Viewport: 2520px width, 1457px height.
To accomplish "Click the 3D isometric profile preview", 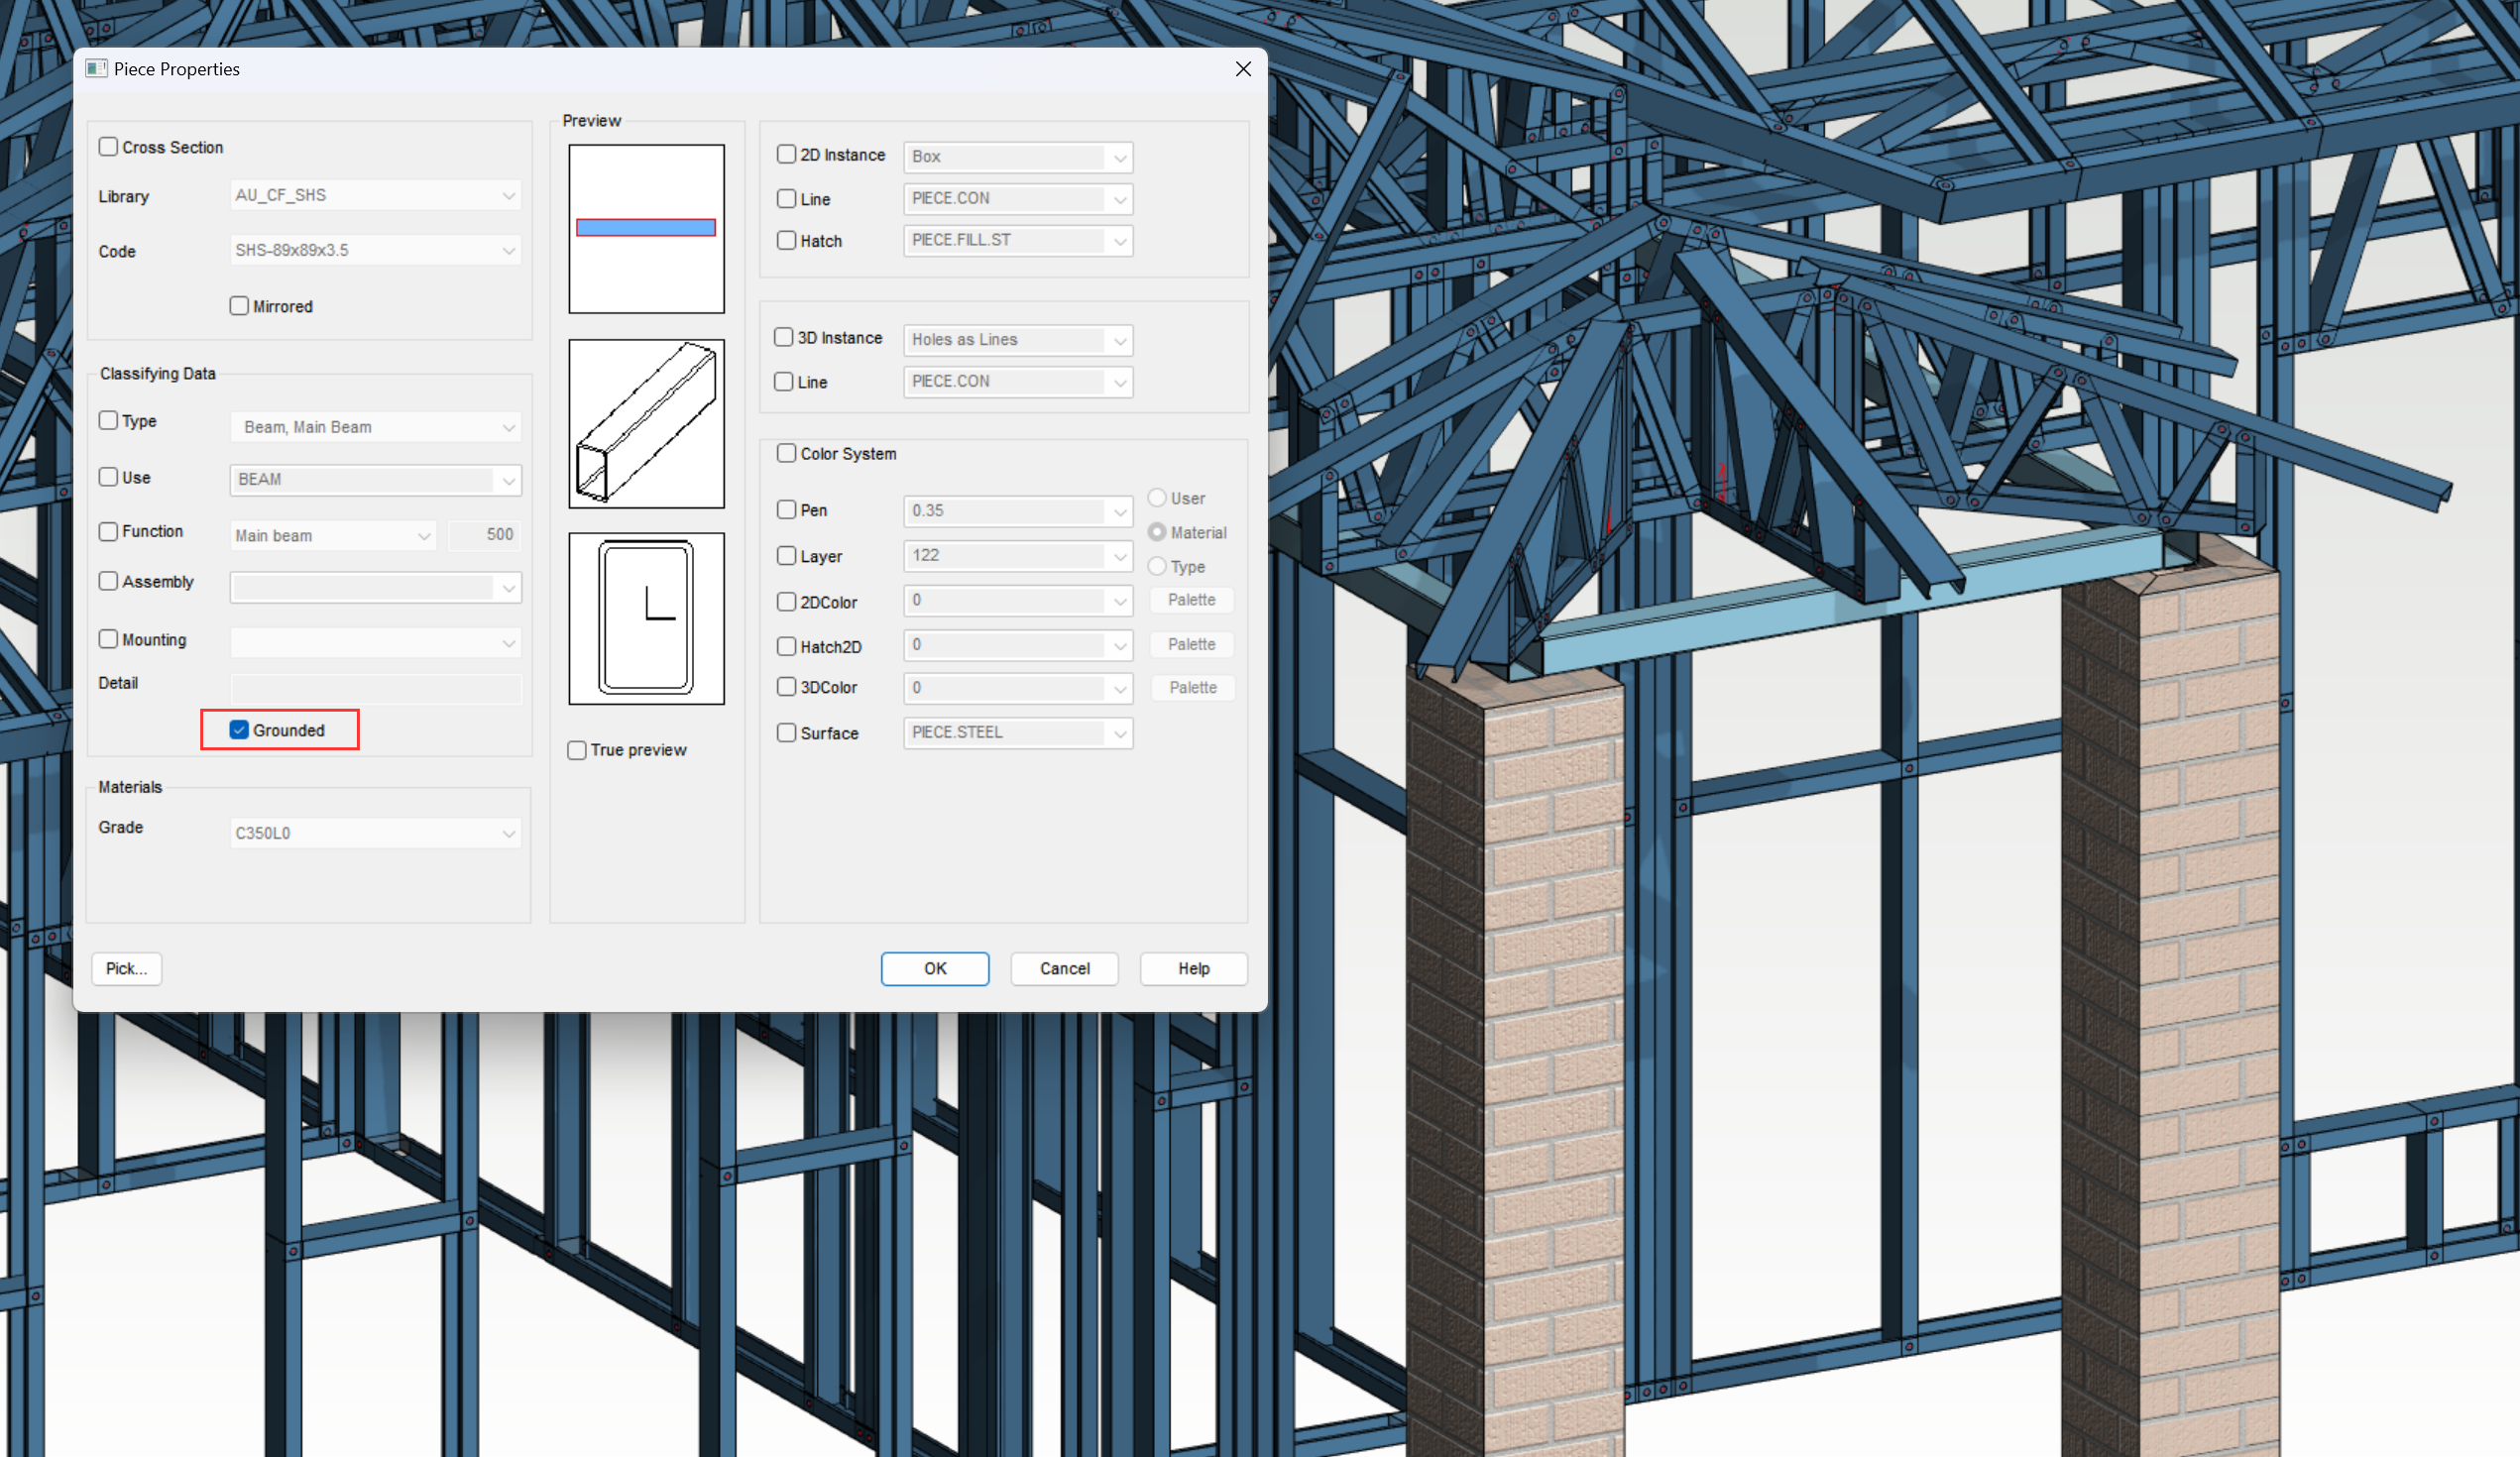I will tap(646, 423).
